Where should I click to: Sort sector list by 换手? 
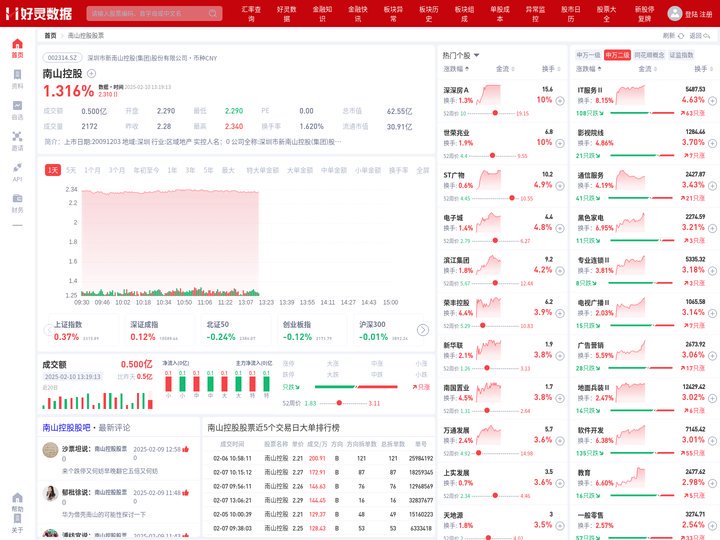703,69
